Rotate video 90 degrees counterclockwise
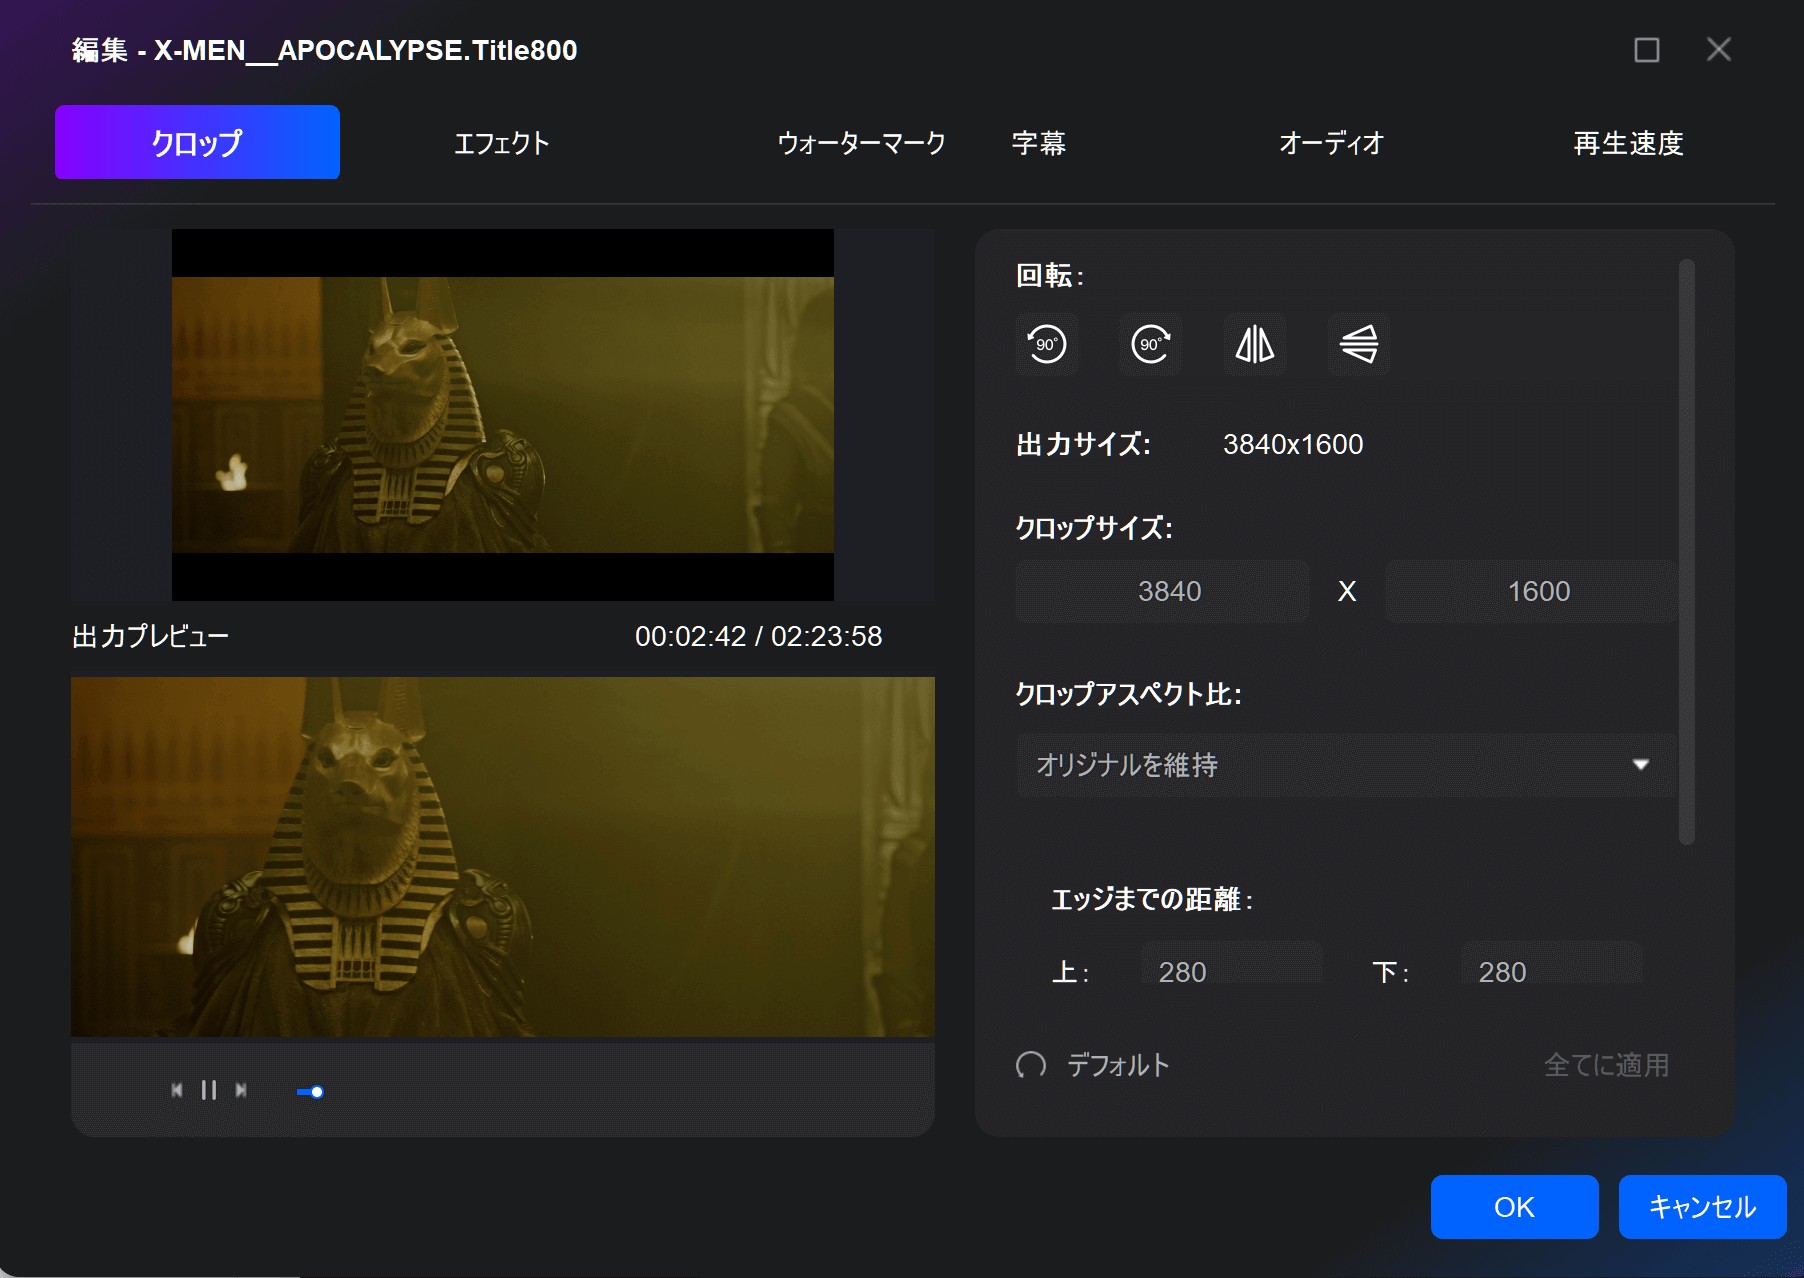Viewport: 1804px width, 1278px height. point(1047,344)
